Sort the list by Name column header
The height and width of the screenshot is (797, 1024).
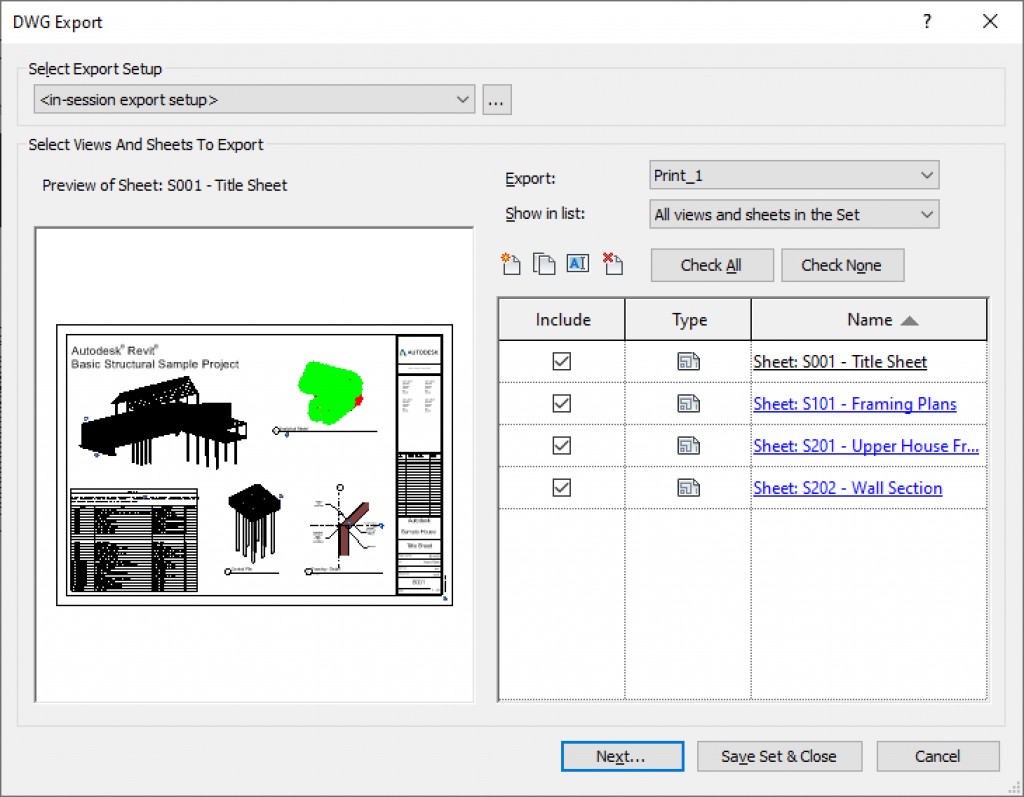pos(869,319)
